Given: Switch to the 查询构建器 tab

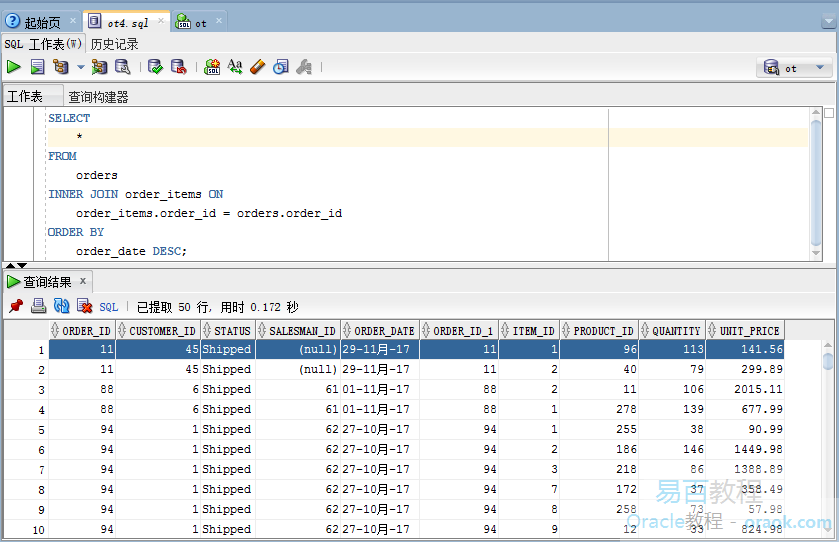Looking at the screenshot, I should 98,97.
